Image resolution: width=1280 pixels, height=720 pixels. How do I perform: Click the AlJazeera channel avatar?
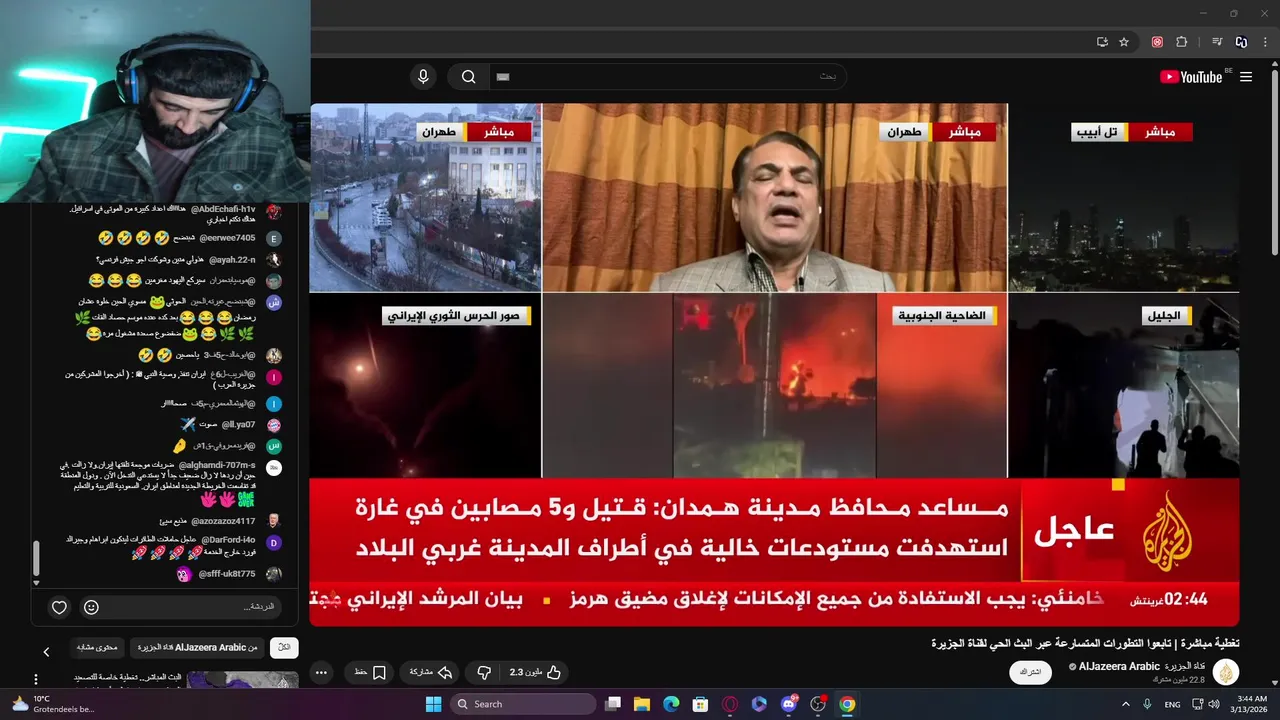click(x=1225, y=672)
